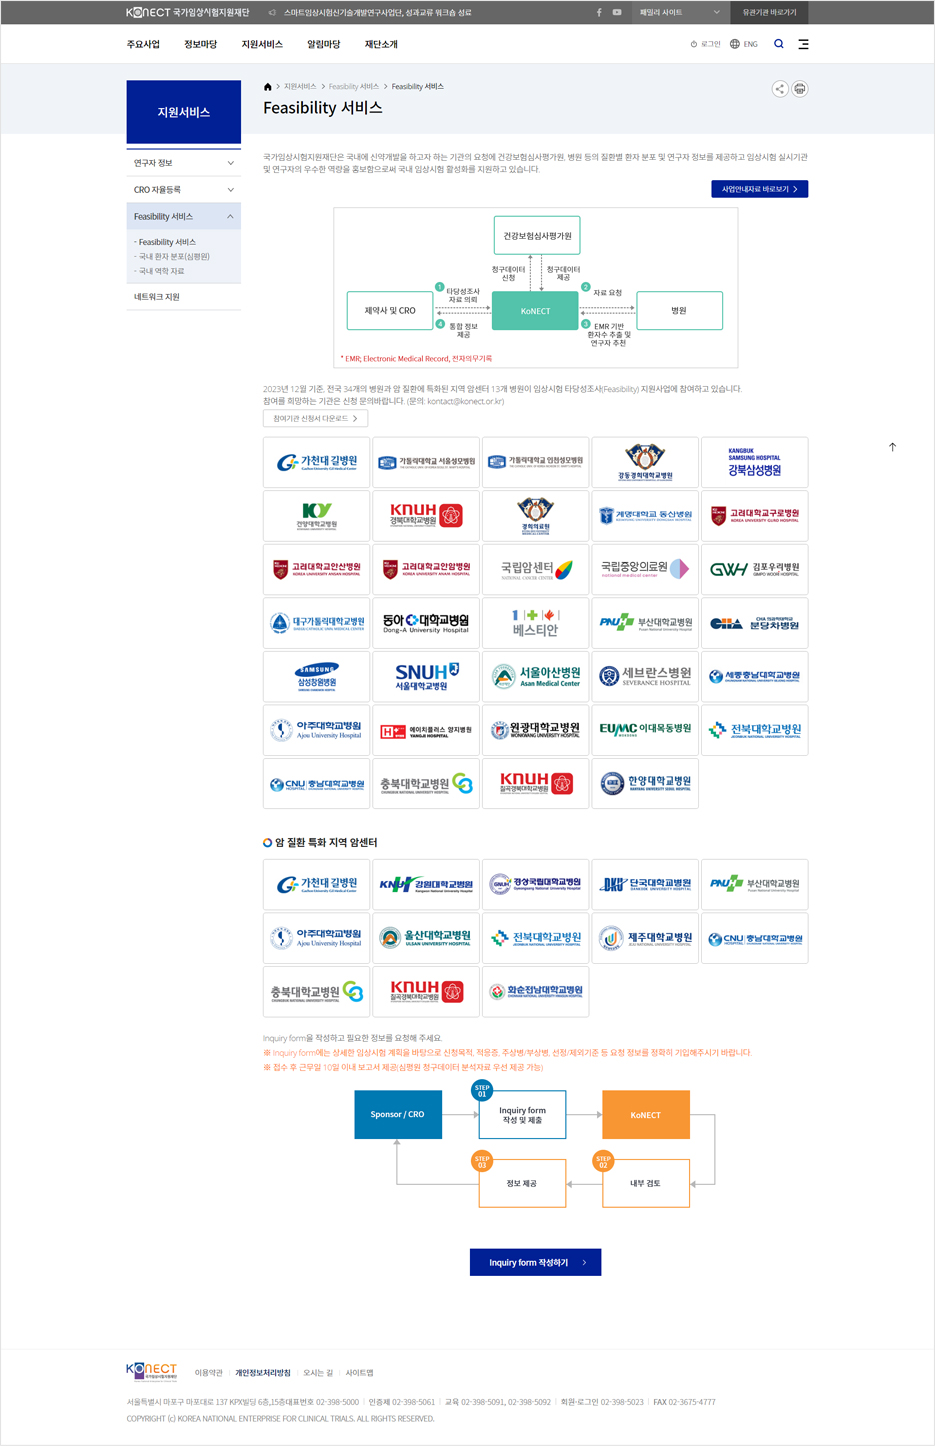Click the 한양대학교병원 logo

click(x=645, y=783)
